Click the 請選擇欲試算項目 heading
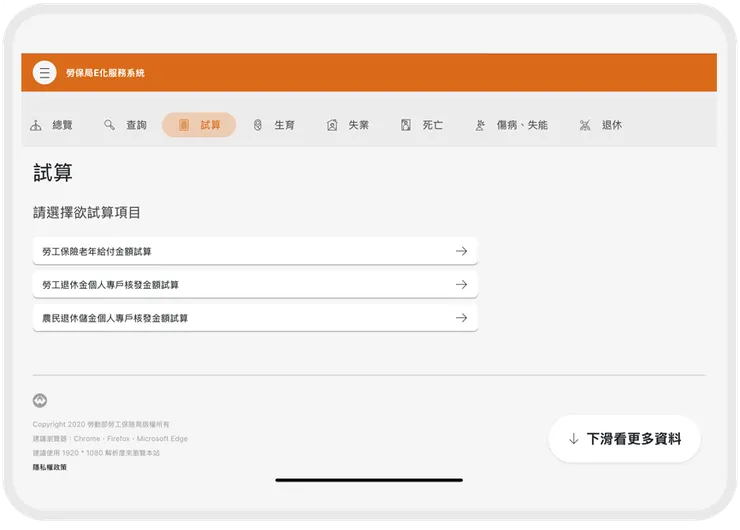This screenshot has height=530, width=740. point(87,212)
